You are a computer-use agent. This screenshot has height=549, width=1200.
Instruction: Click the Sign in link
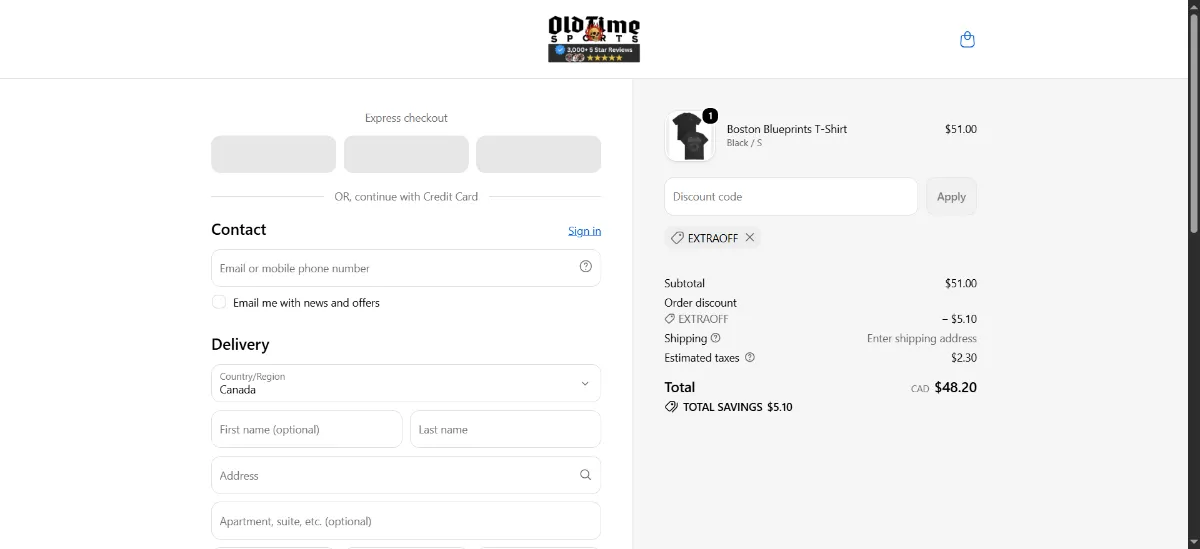(x=585, y=231)
